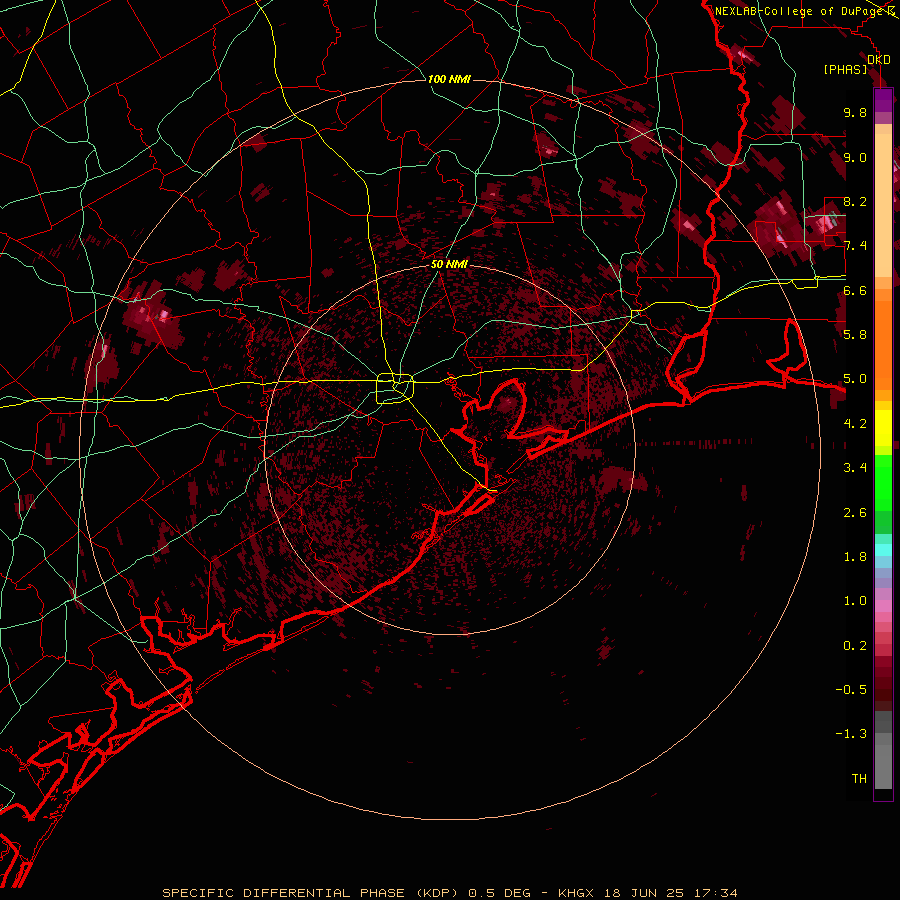Click the 0.2 scale value label
Screen dimensions: 900x900
point(855,646)
